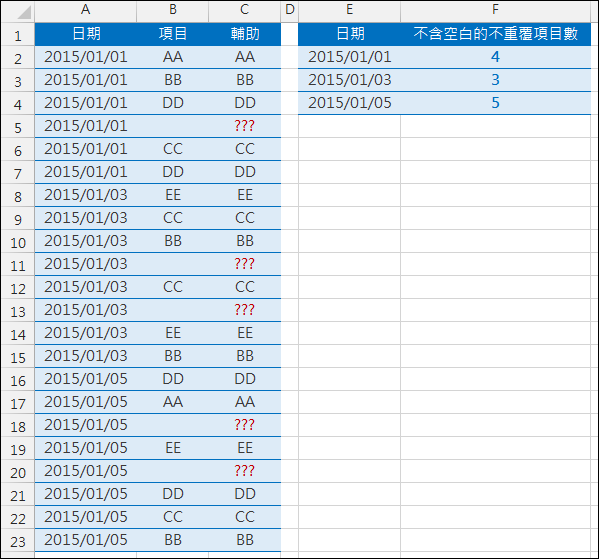Select the ??? cell in row 11
Image resolution: width=599 pixels, height=559 pixels.
tap(244, 264)
